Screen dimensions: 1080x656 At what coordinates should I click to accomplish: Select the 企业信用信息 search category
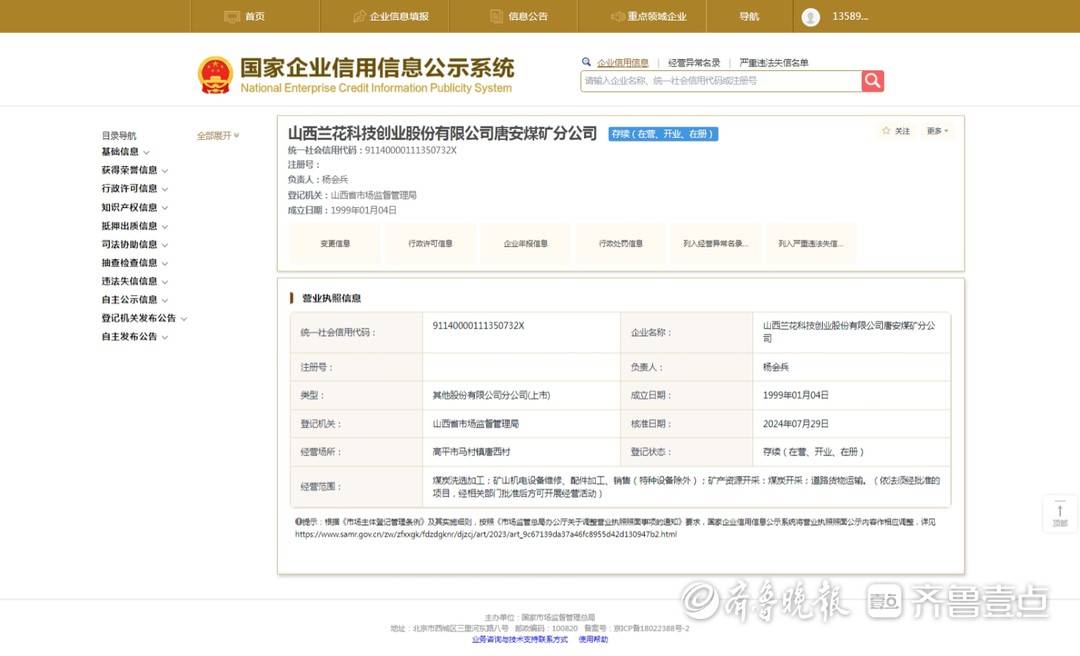[623, 63]
